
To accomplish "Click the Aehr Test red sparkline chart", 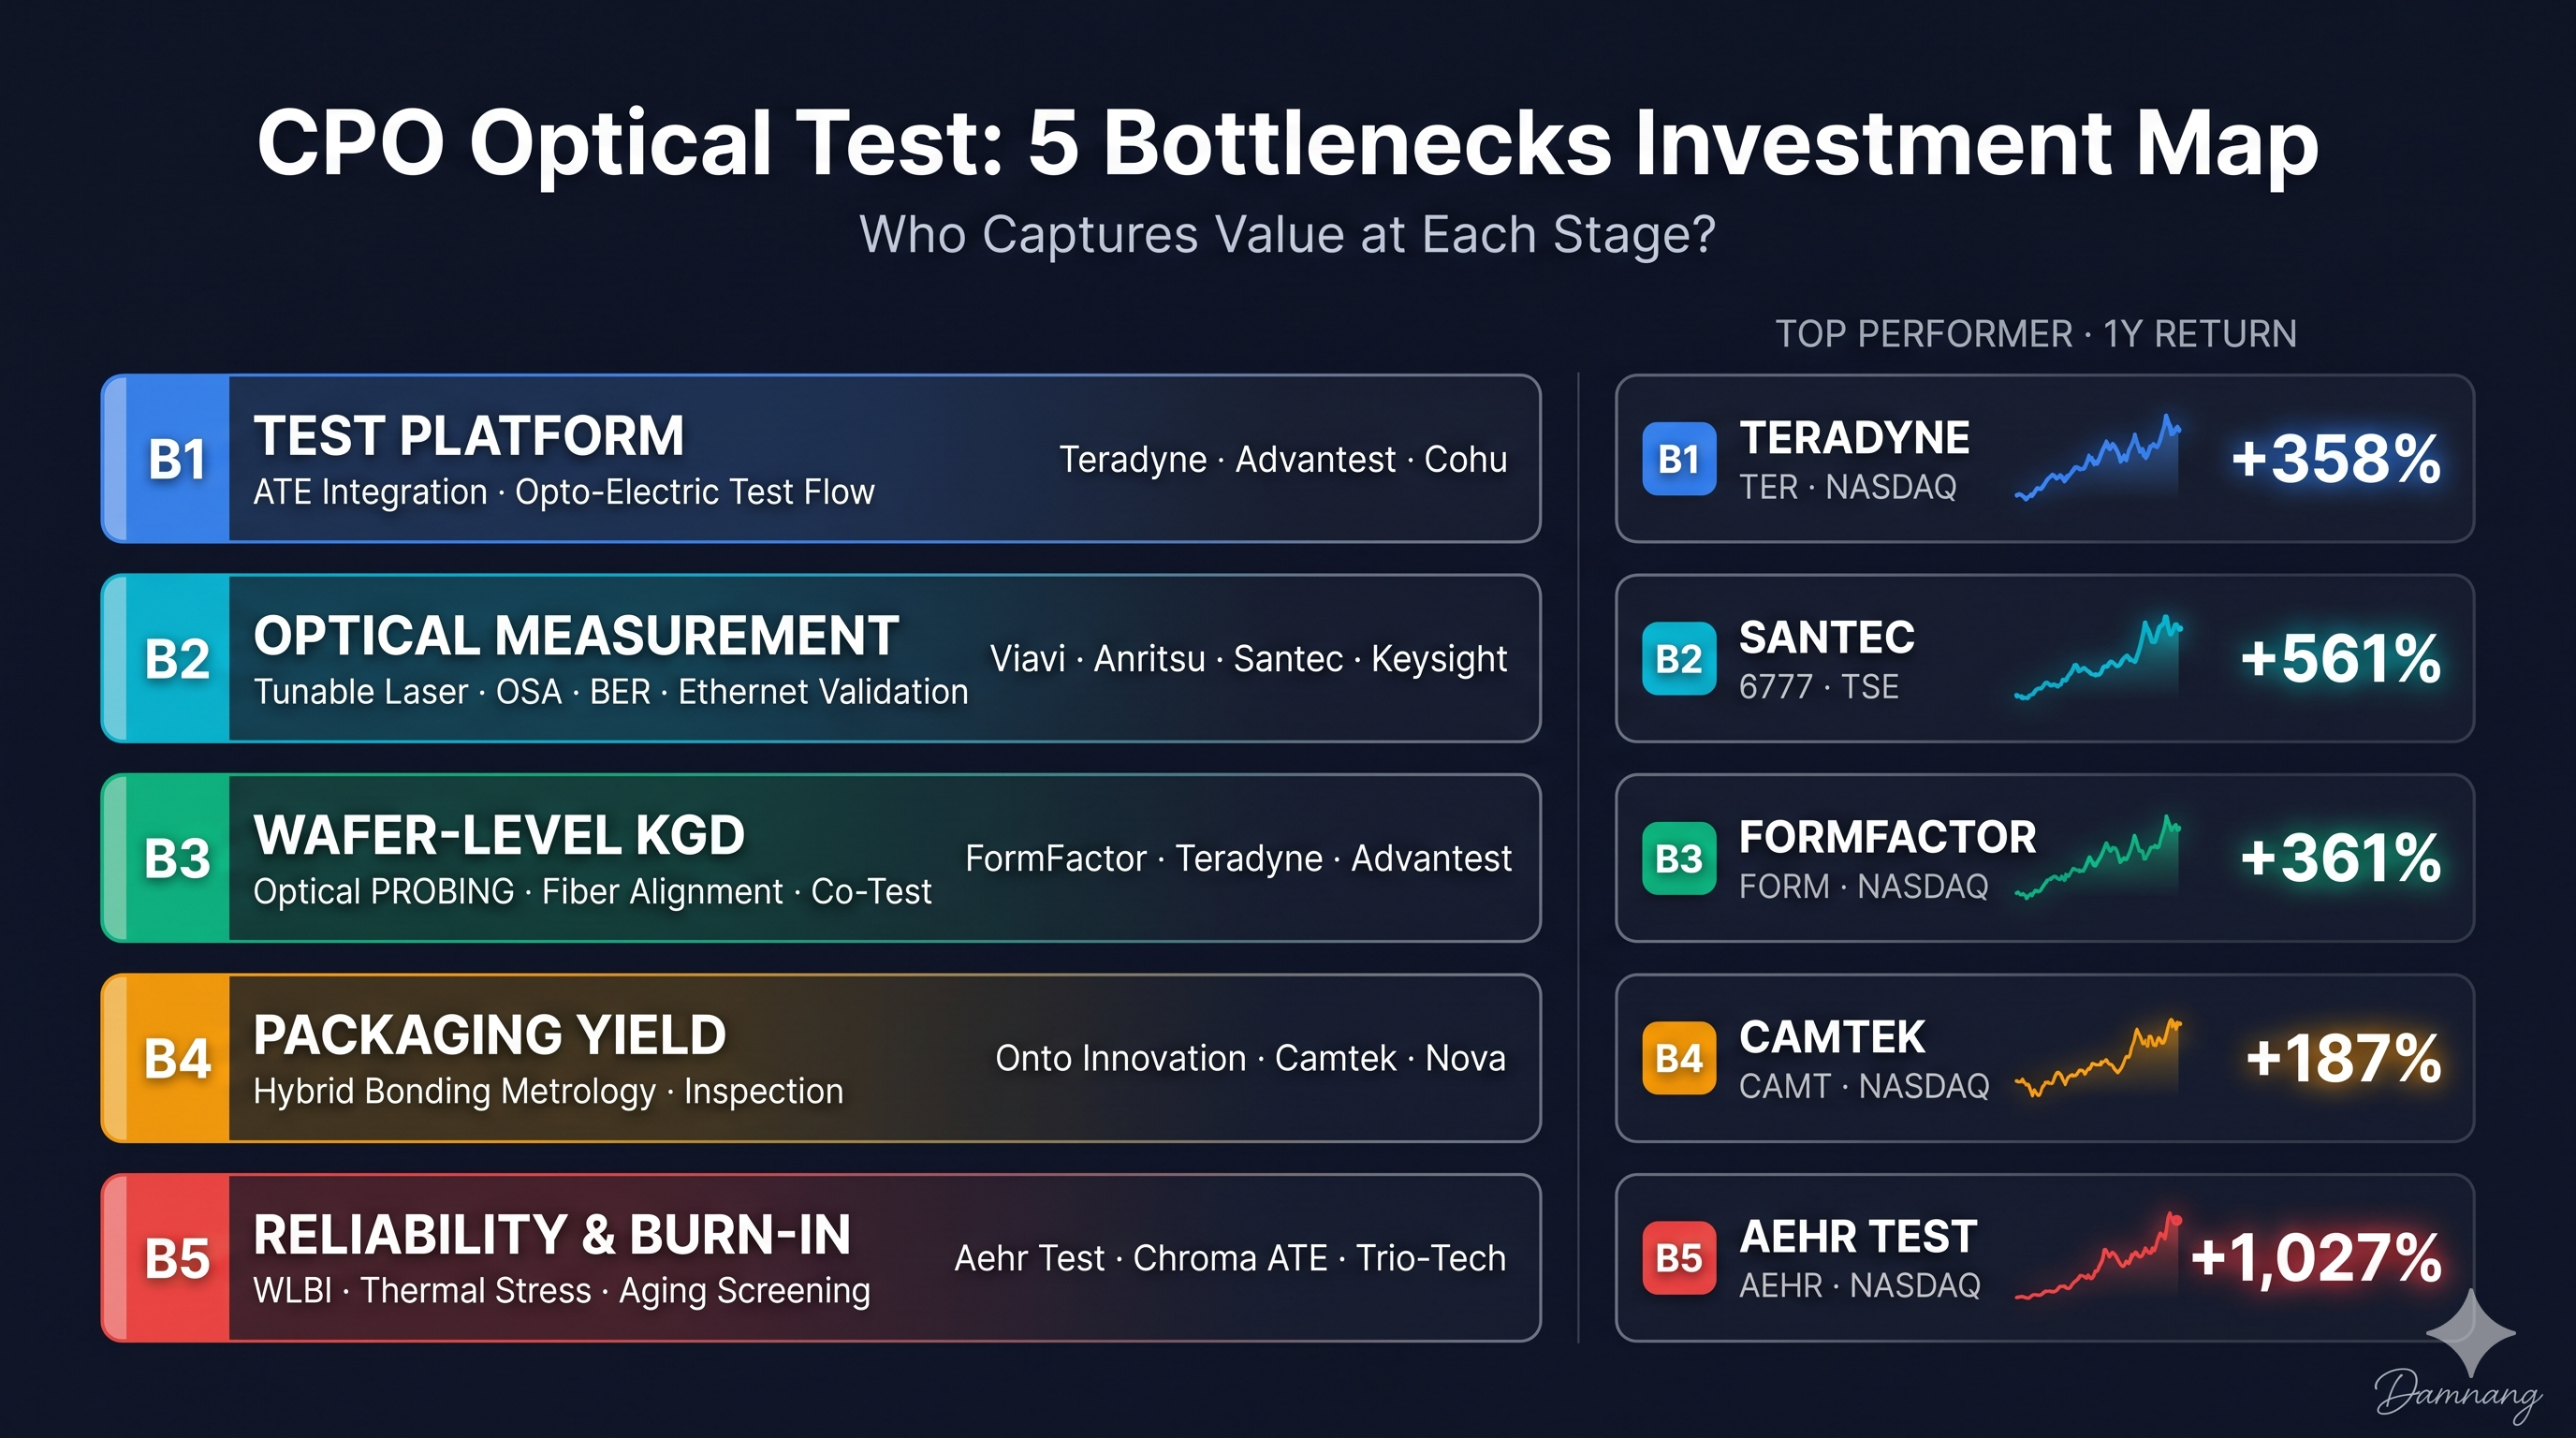I will (2097, 1256).
